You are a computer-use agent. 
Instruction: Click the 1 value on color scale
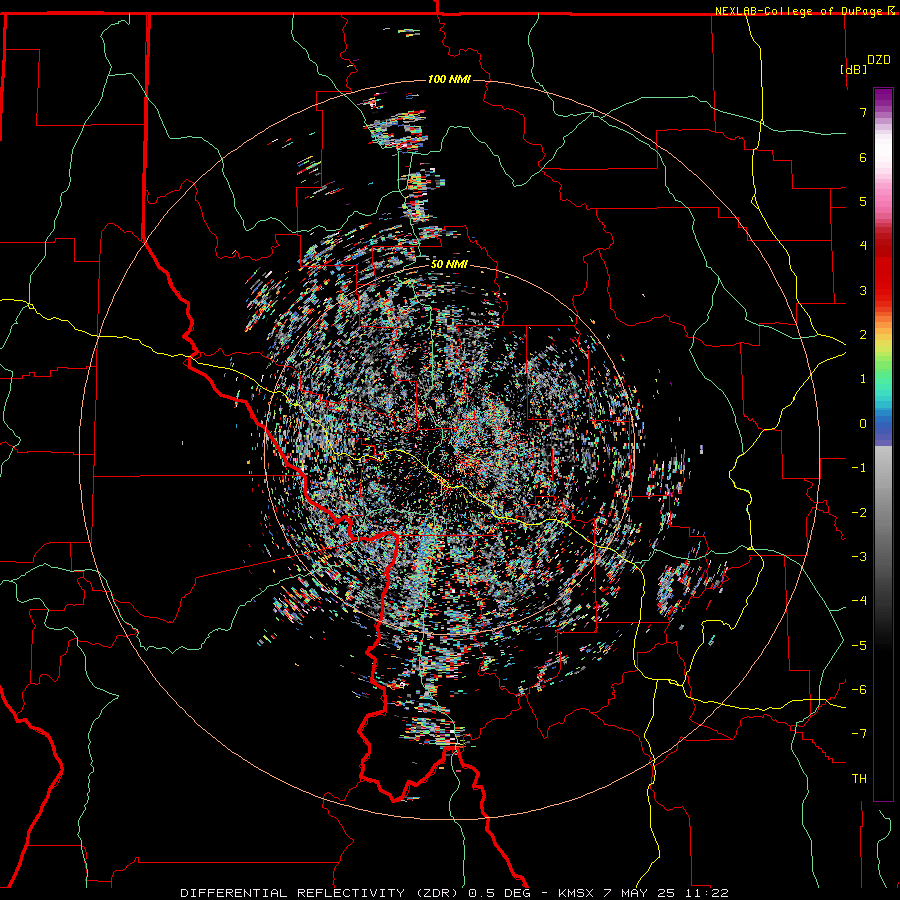[863, 379]
